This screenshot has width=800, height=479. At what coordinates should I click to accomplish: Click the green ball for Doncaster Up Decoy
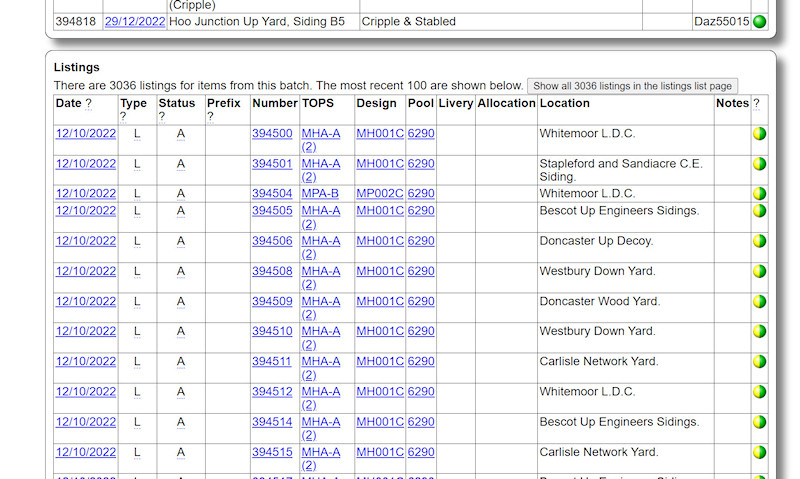[760, 241]
